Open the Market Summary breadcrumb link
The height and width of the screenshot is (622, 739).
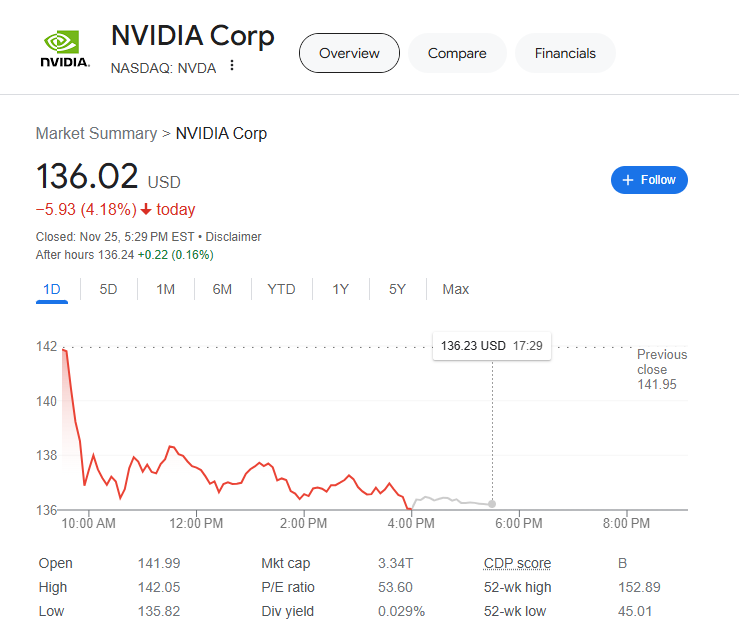click(x=96, y=133)
